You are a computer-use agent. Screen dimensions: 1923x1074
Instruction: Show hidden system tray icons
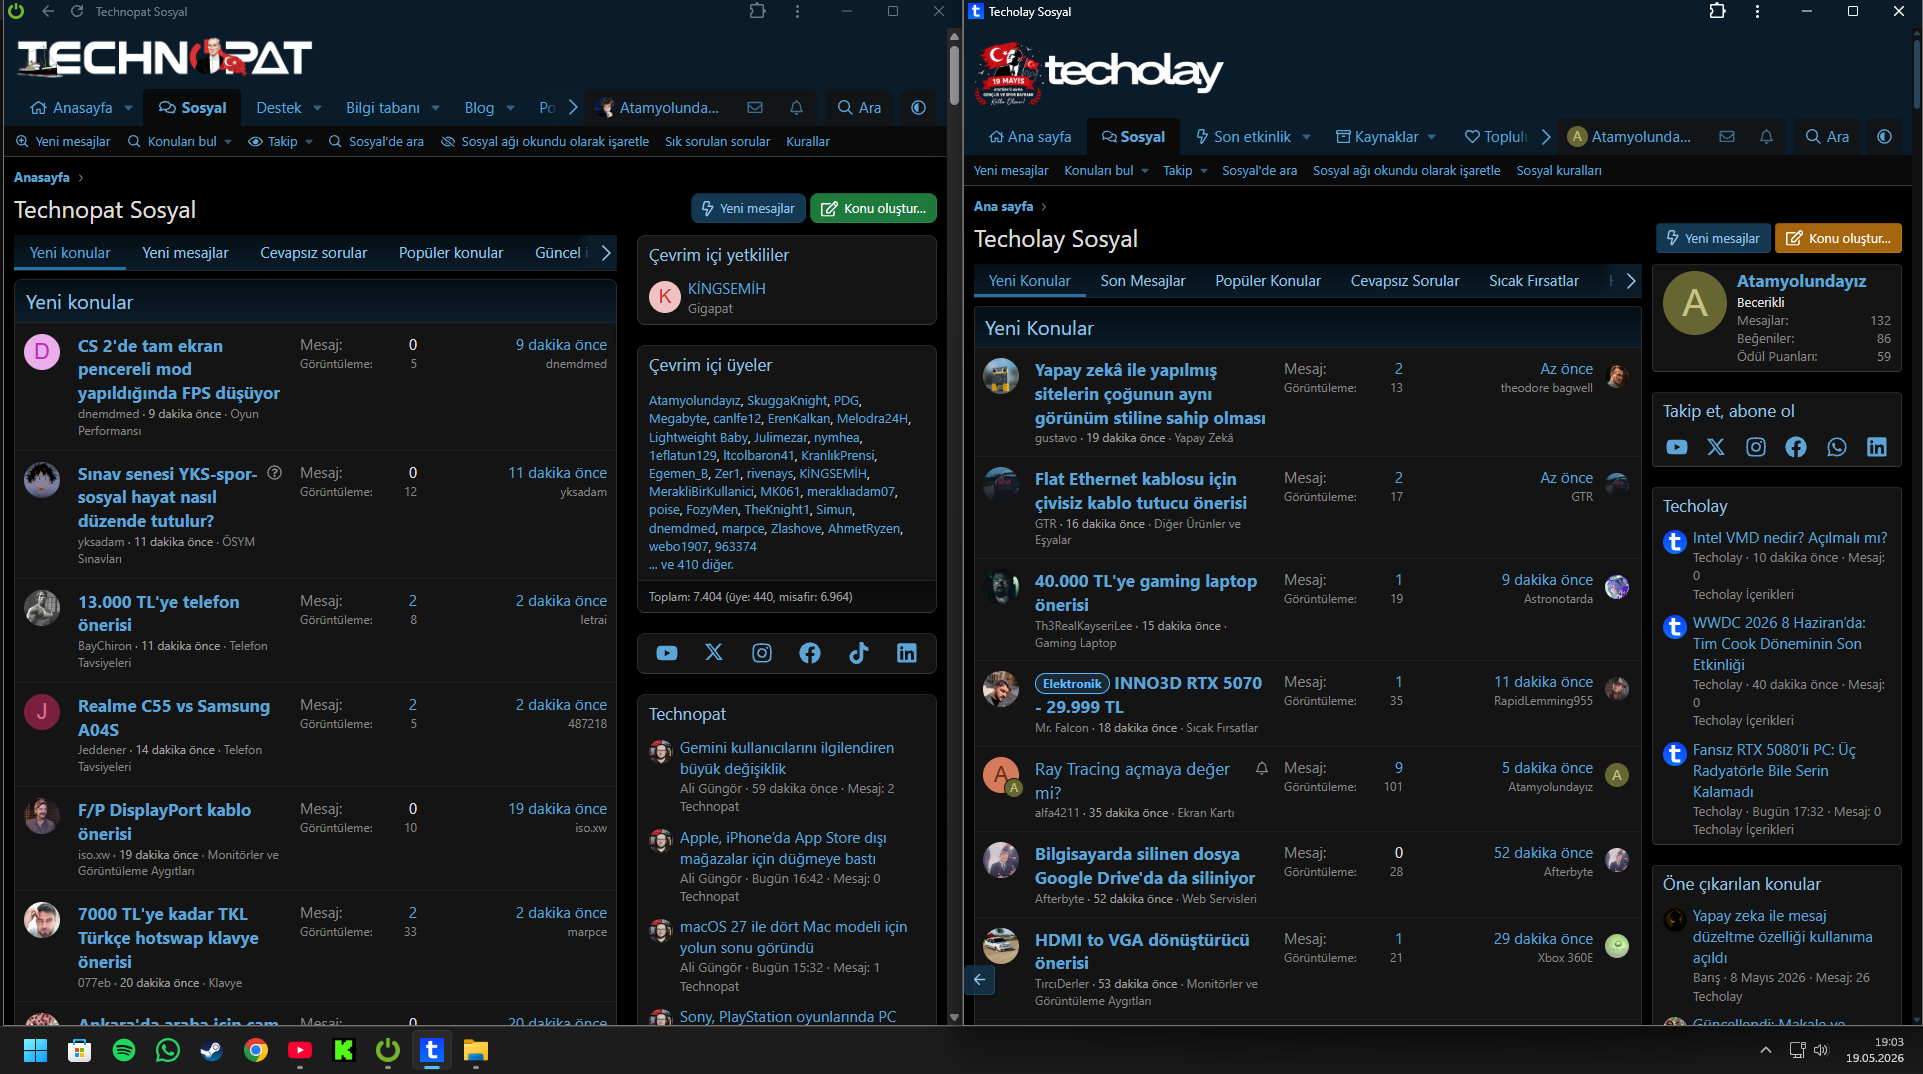tap(1766, 1050)
